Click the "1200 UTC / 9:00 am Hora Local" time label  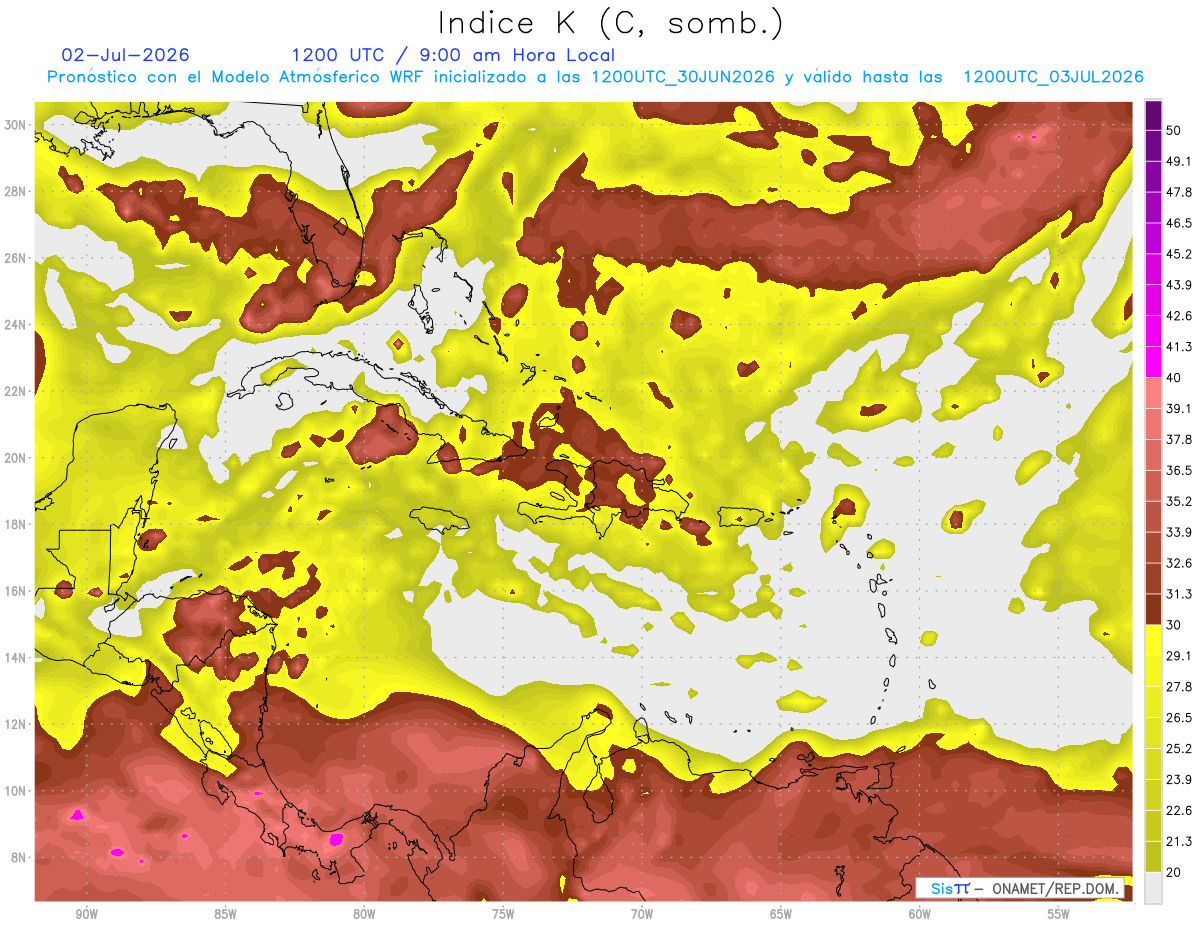coord(453,55)
